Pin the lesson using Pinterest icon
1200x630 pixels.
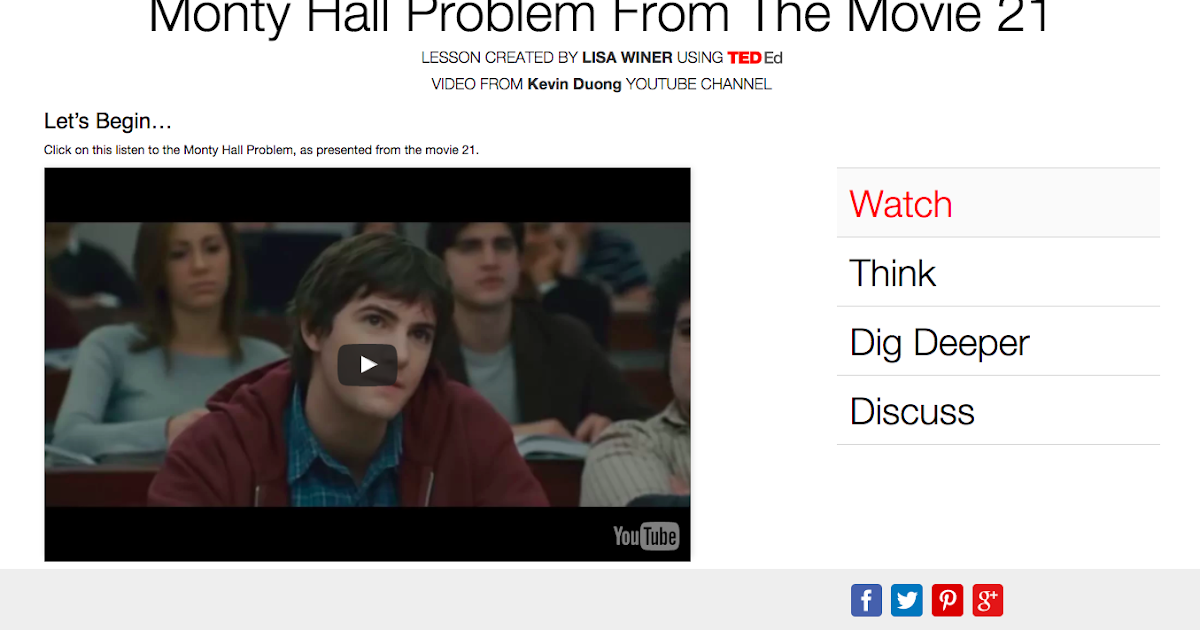(947, 600)
